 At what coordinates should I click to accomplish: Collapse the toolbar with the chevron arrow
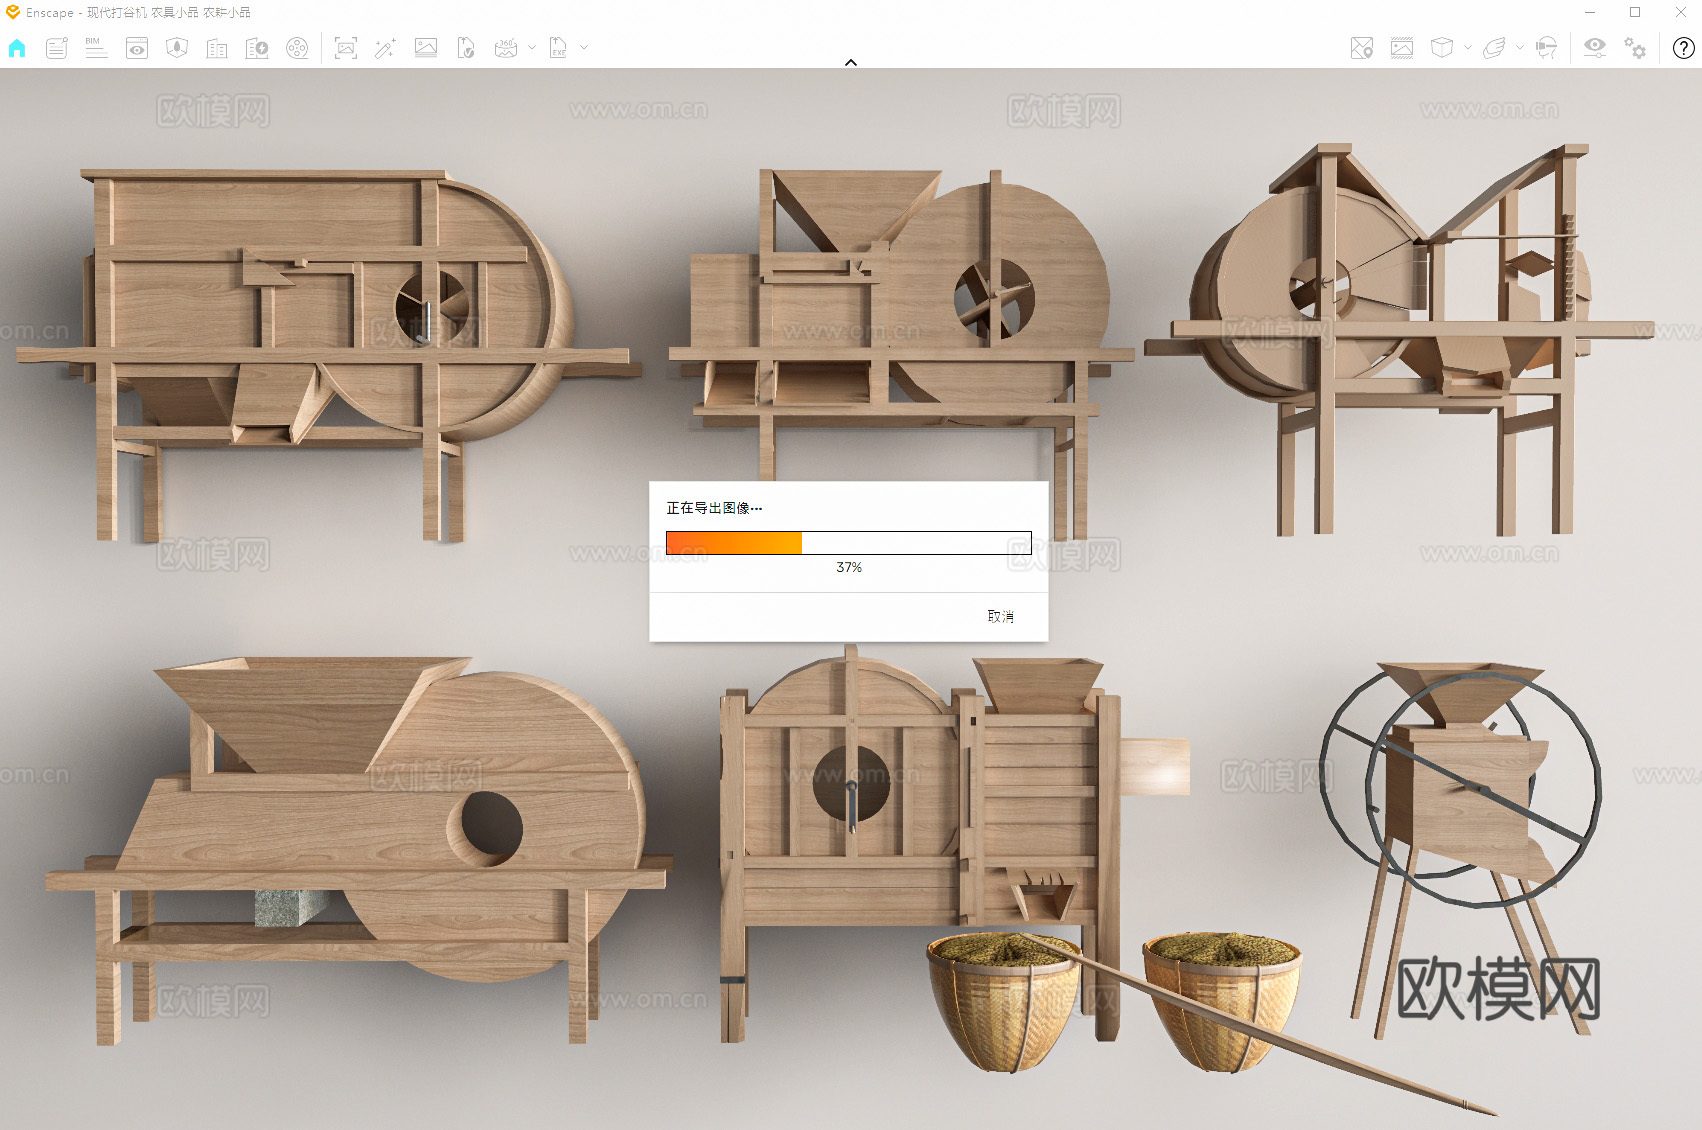pyautogui.click(x=851, y=62)
